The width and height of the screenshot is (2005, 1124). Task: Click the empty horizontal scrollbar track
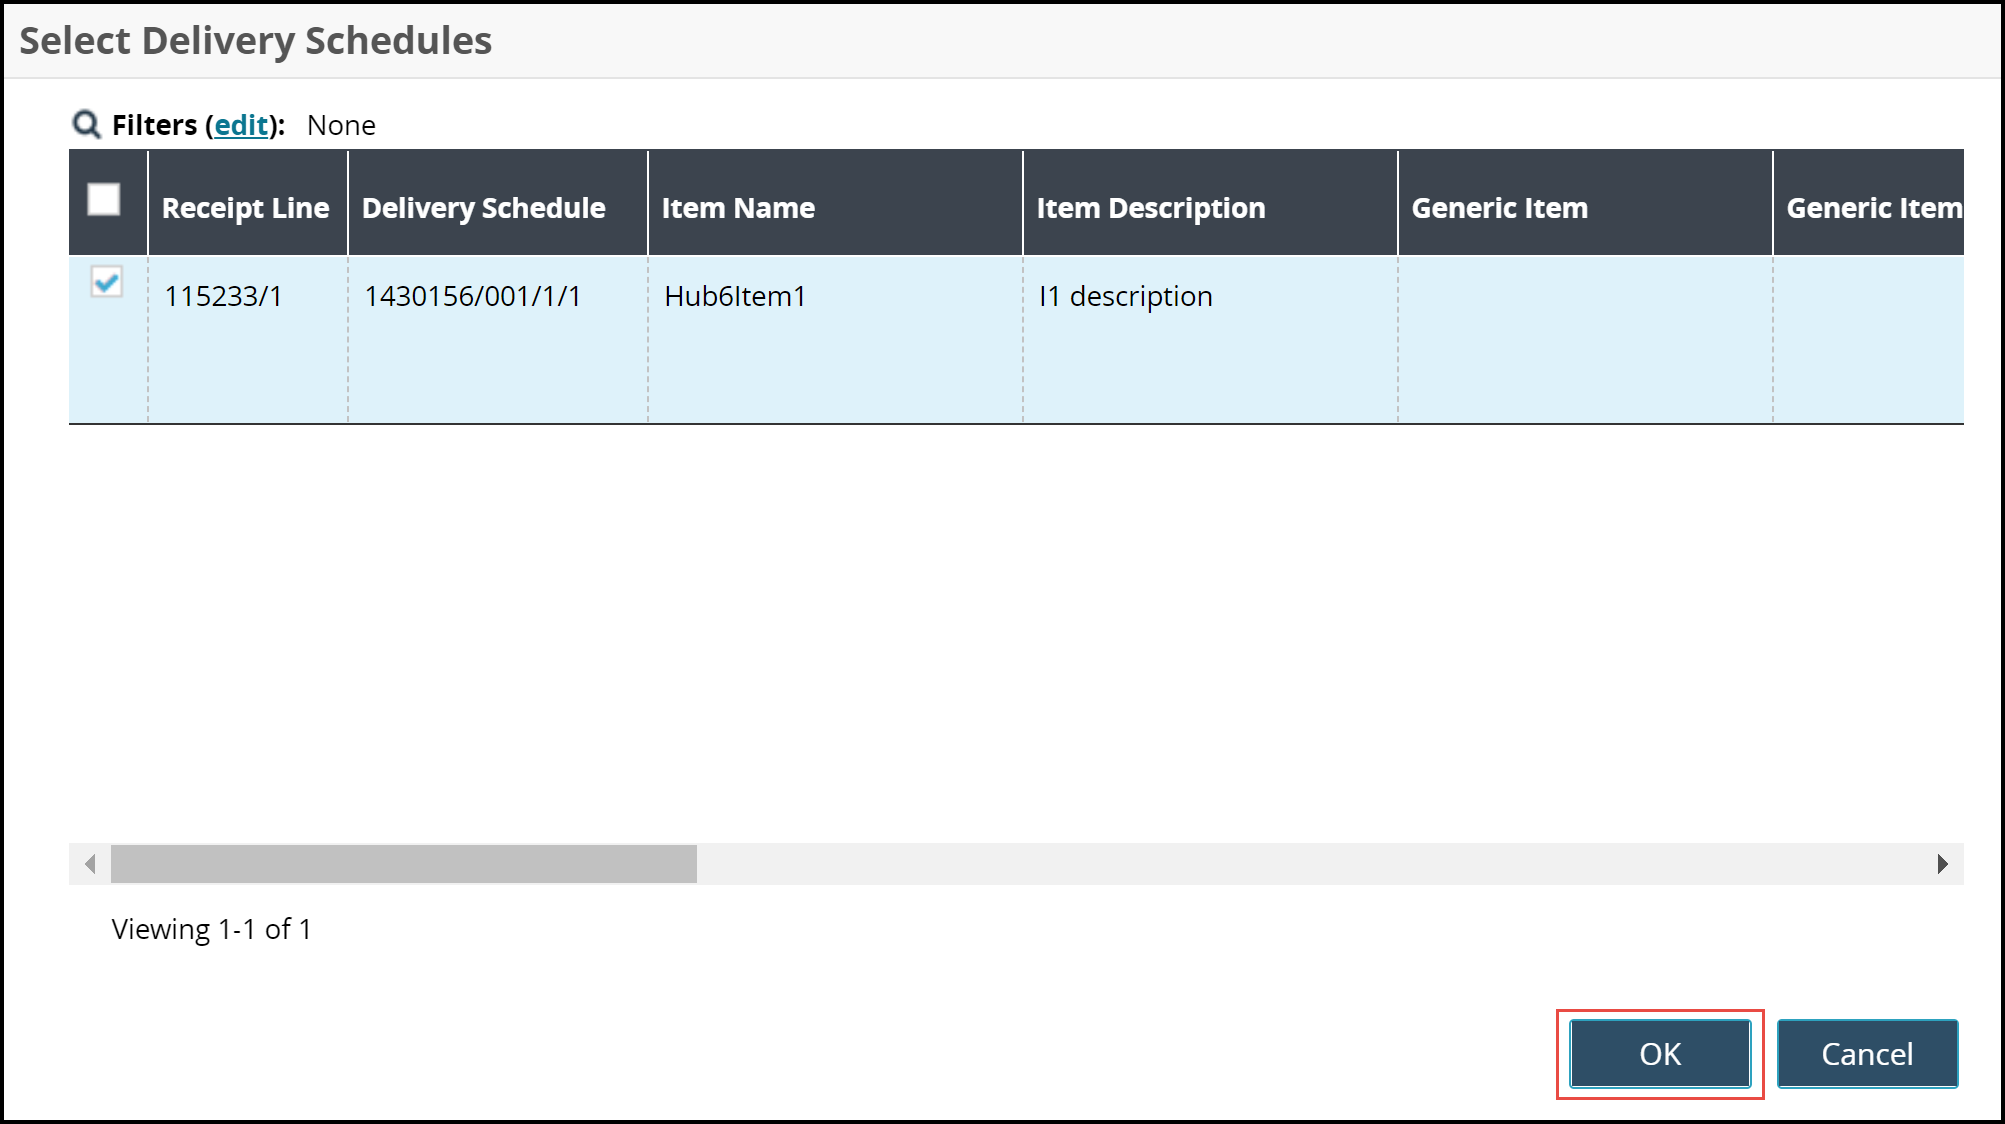pyautogui.click(x=1300, y=864)
